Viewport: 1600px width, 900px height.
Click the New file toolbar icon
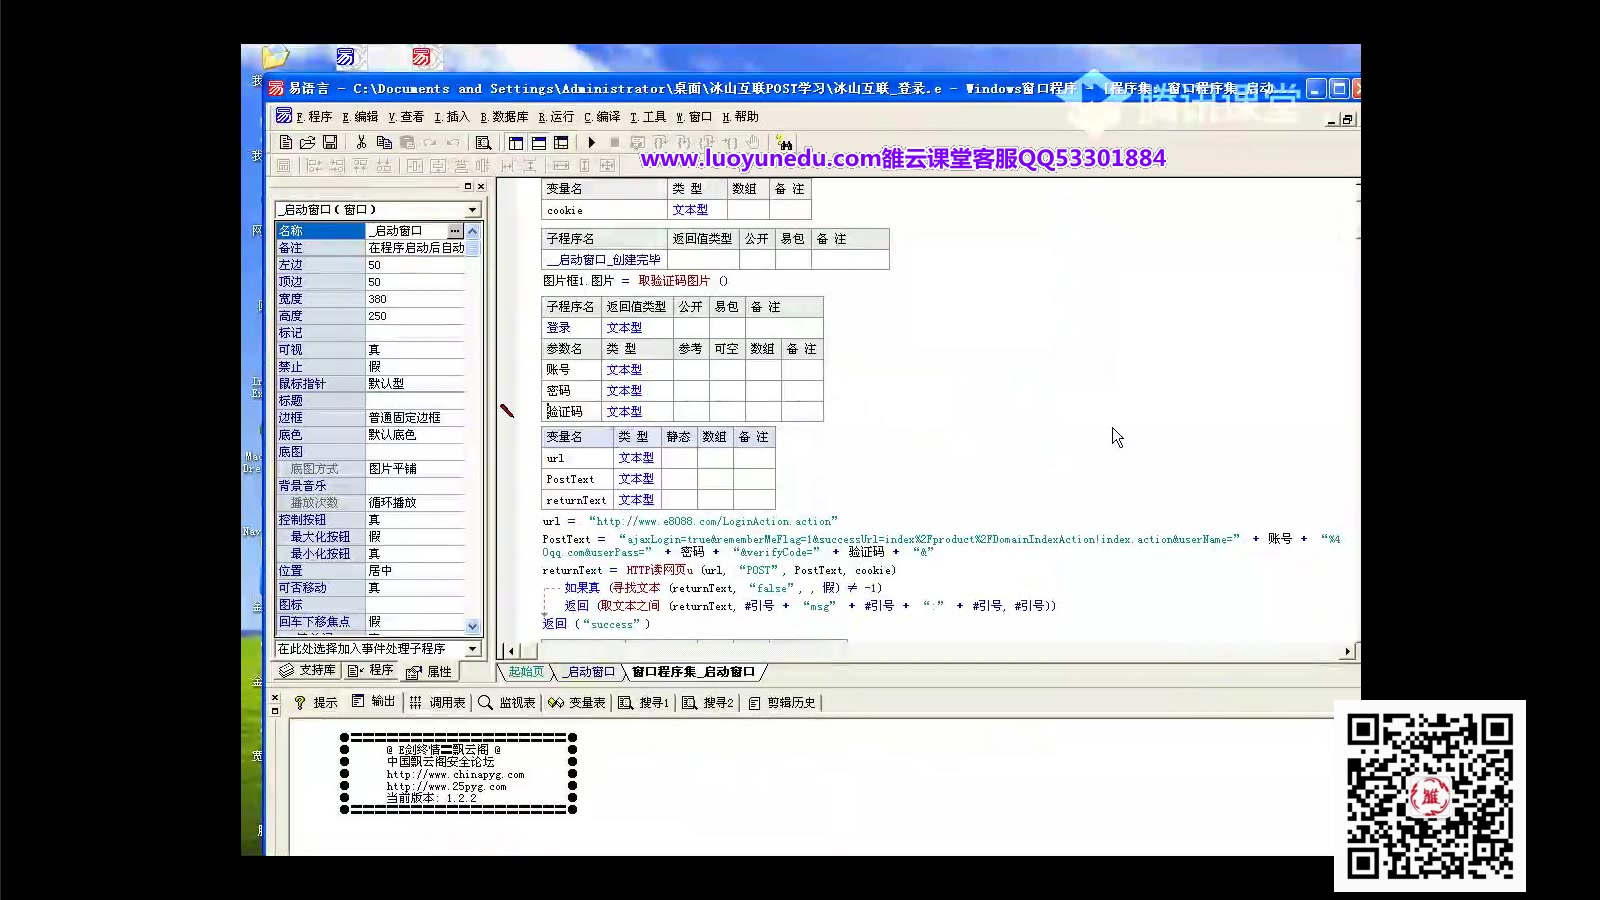[x=286, y=142]
